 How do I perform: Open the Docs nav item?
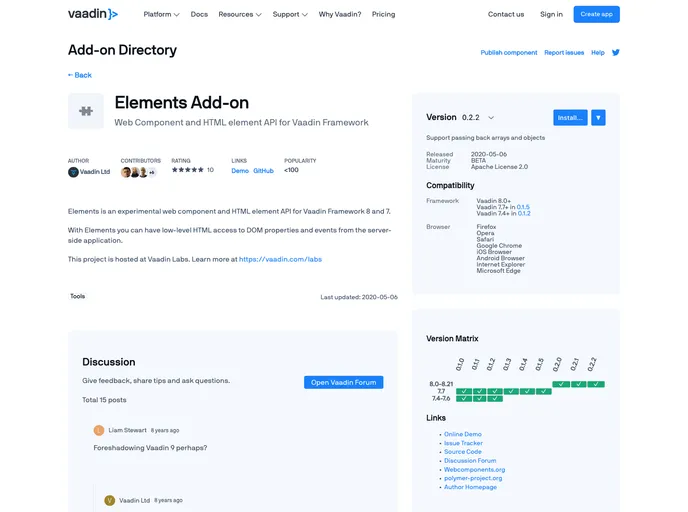pyautogui.click(x=199, y=14)
